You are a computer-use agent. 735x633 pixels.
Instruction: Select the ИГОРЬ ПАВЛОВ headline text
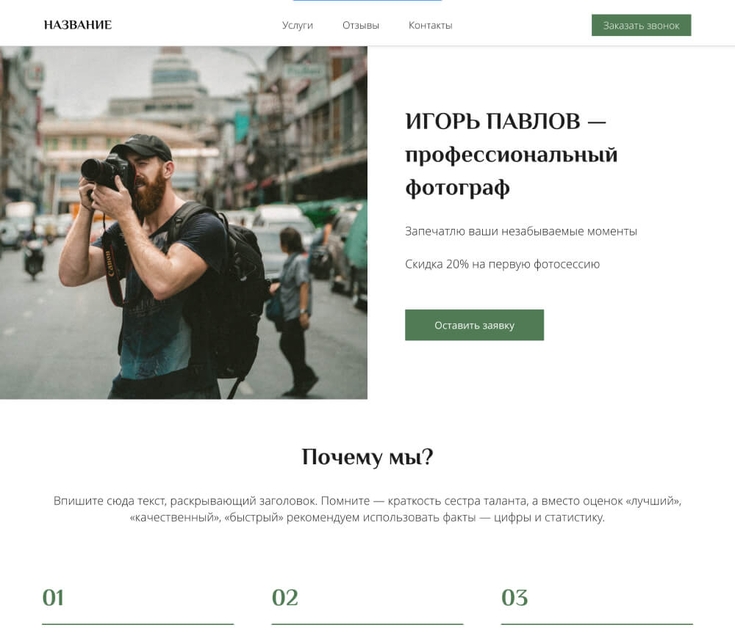511,154
